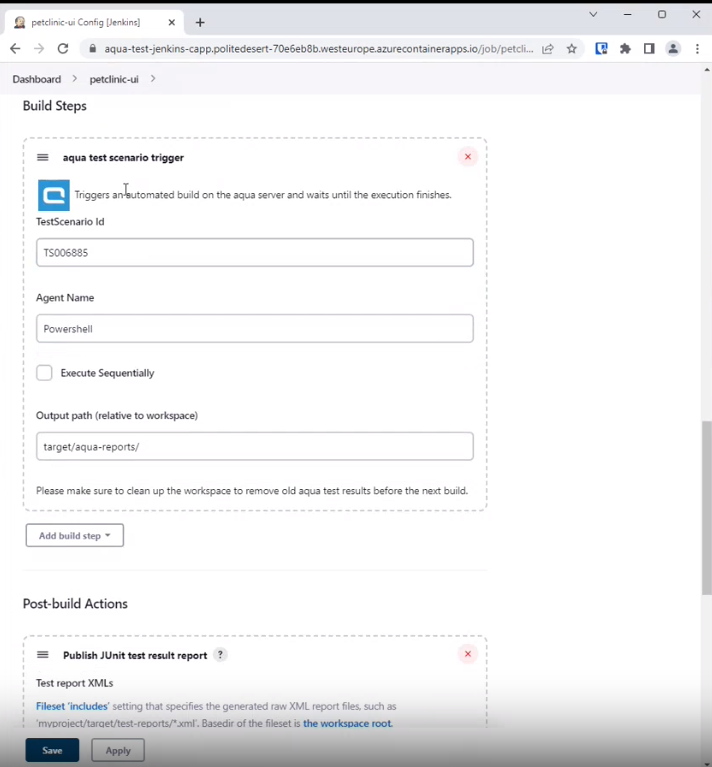Click the aqua logo icon
712x767 pixels.
pos(53,195)
